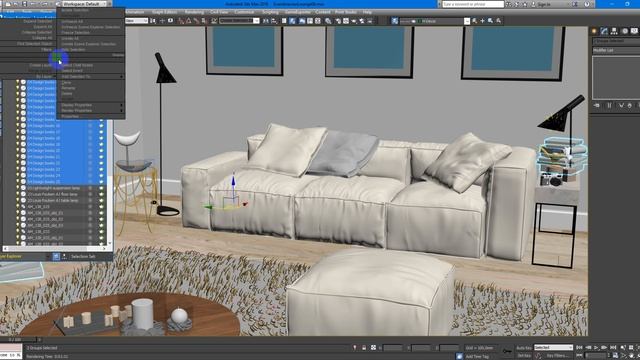The width and height of the screenshot is (640, 360).
Task: Click Make Unique icon under modifier stack
Action: [x=621, y=105]
